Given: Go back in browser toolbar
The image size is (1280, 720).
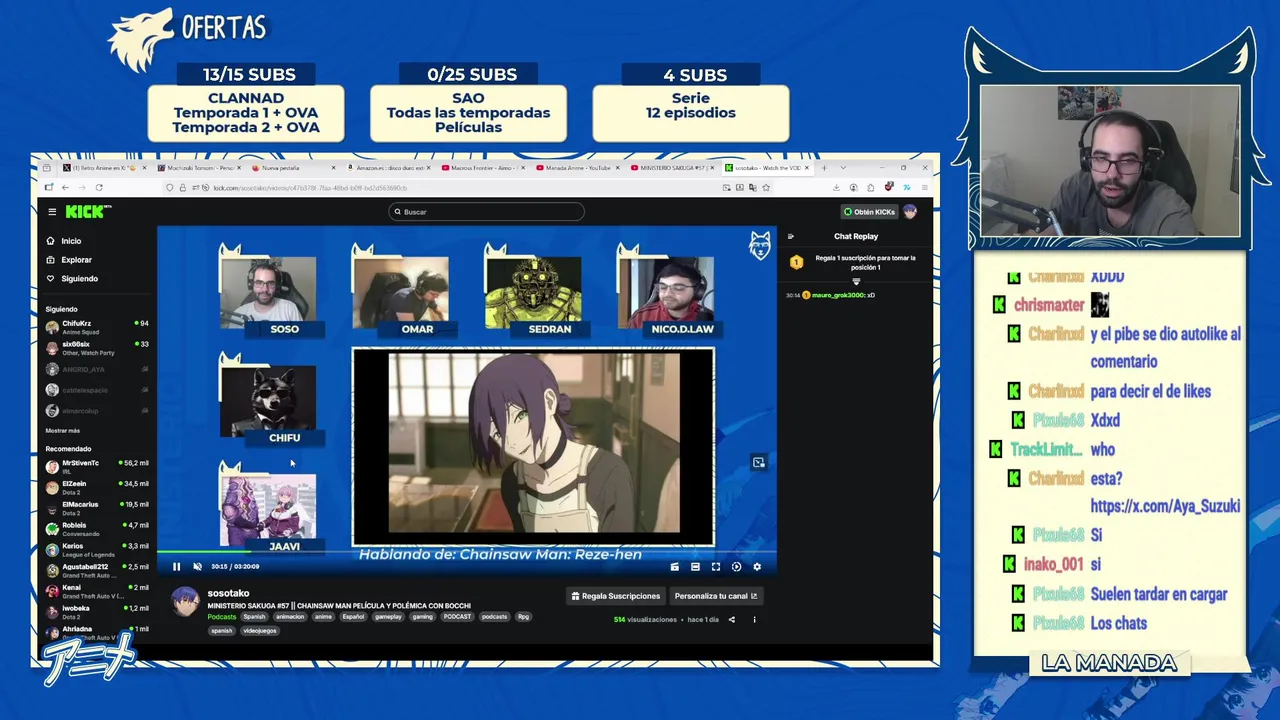Looking at the screenshot, I should click(65, 188).
